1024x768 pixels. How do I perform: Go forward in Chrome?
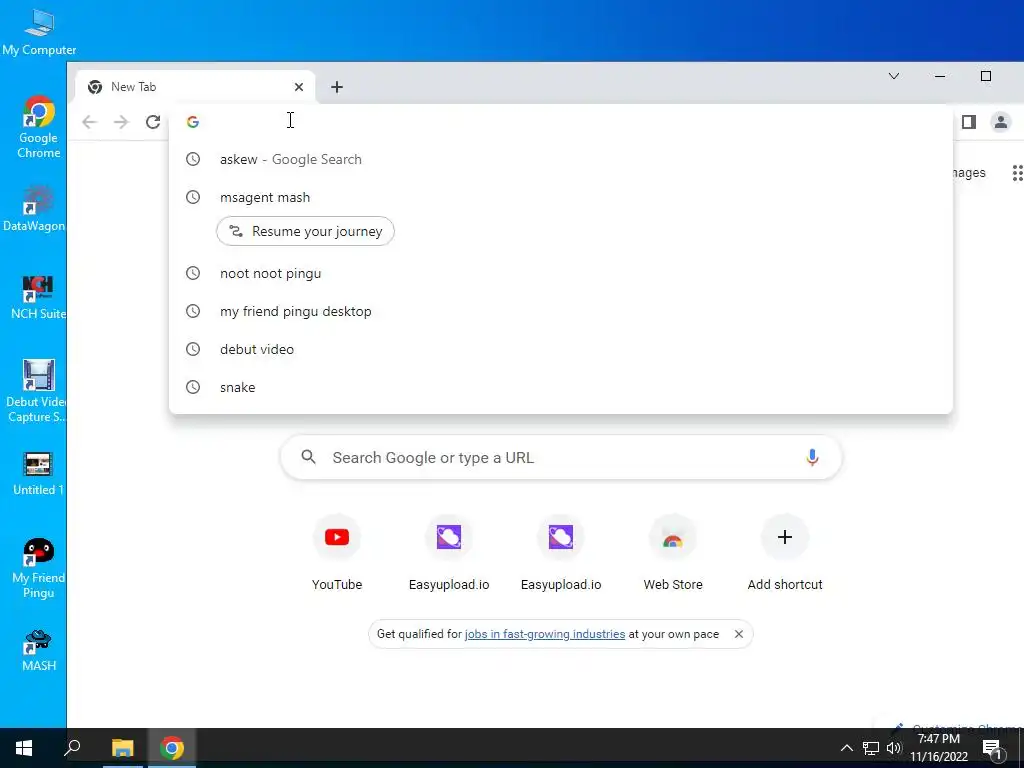pos(121,122)
